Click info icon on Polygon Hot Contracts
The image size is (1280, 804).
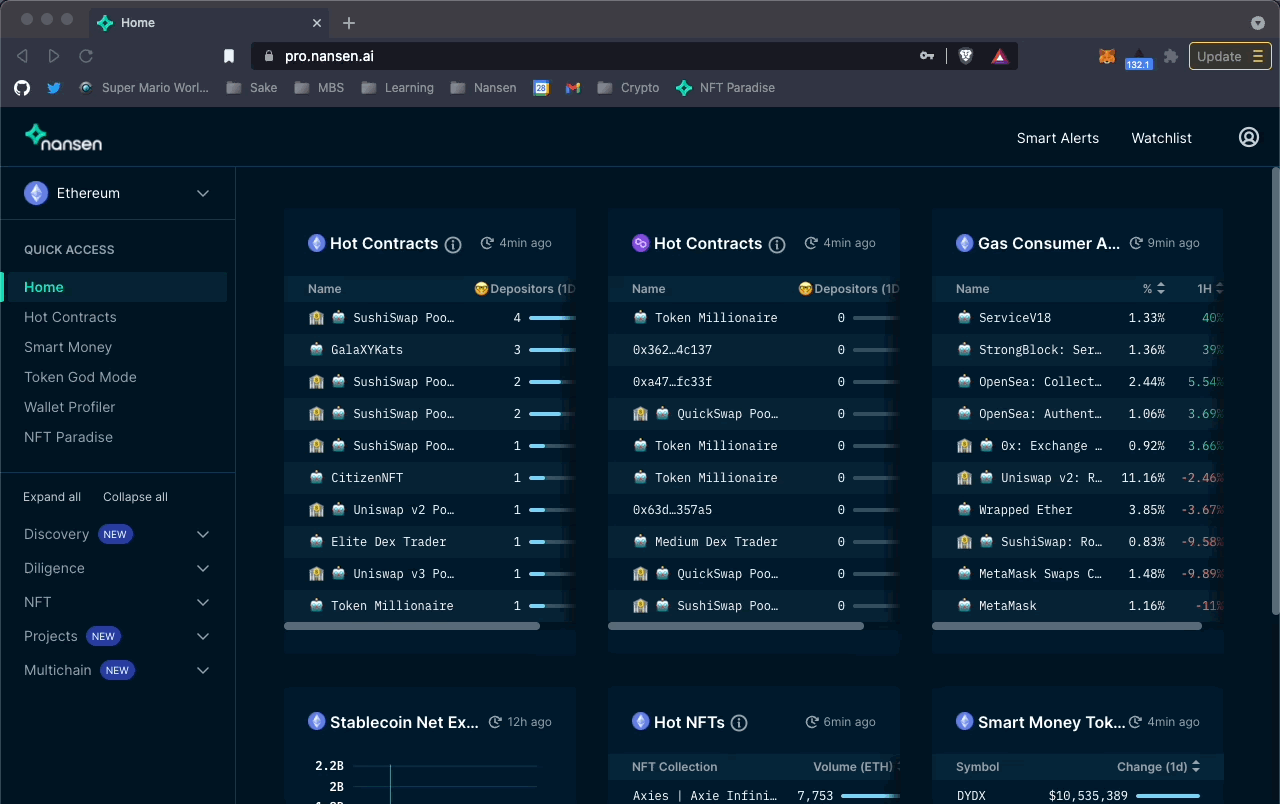777,244
